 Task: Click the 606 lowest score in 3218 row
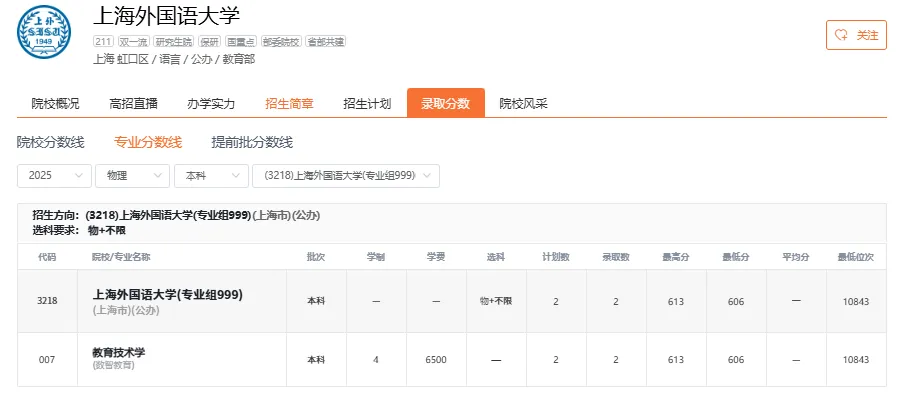[x=736, y=301]
